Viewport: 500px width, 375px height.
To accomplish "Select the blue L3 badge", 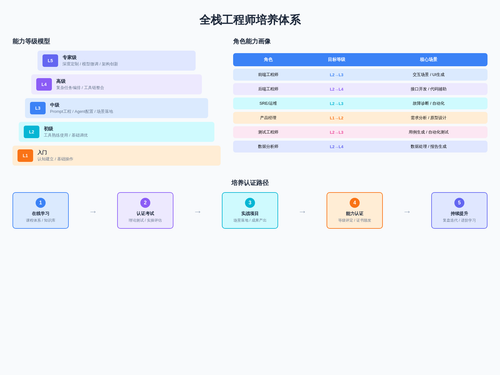I will click(38, 108).
